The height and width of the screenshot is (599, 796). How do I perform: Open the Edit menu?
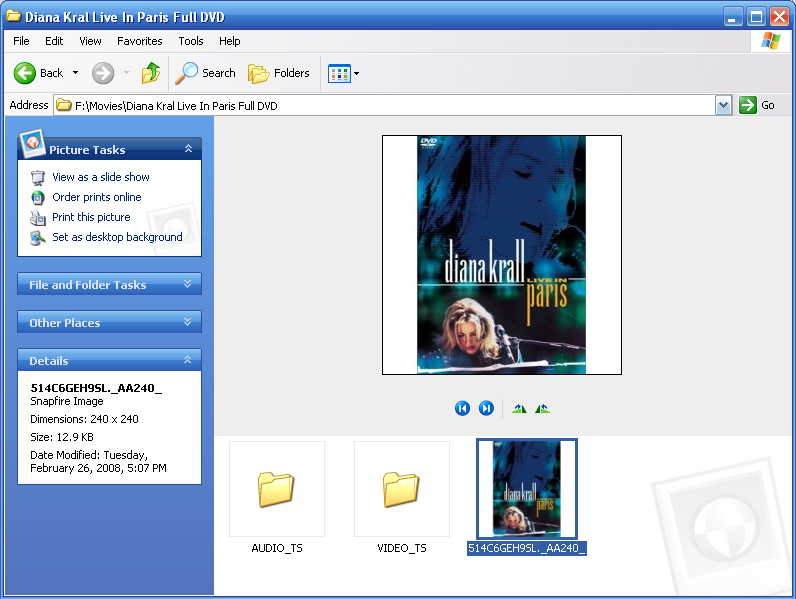click(54, 41)
